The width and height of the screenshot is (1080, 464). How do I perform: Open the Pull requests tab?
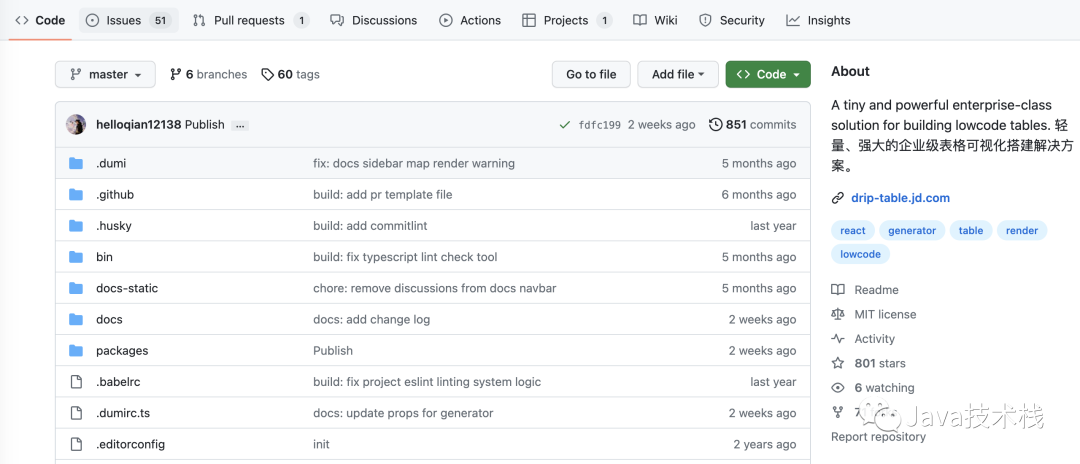point(250,20)
